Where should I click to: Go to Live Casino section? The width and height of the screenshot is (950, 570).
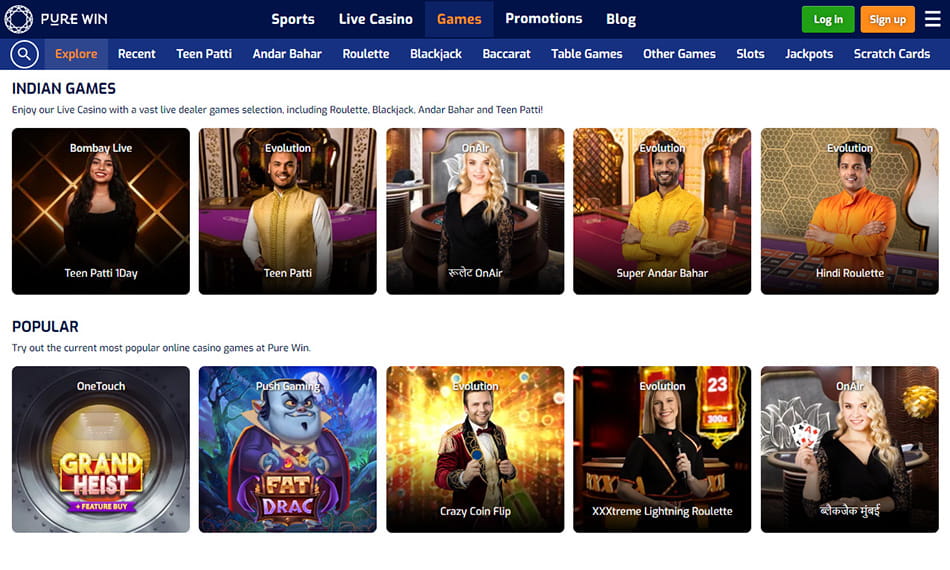pos(376,19)
